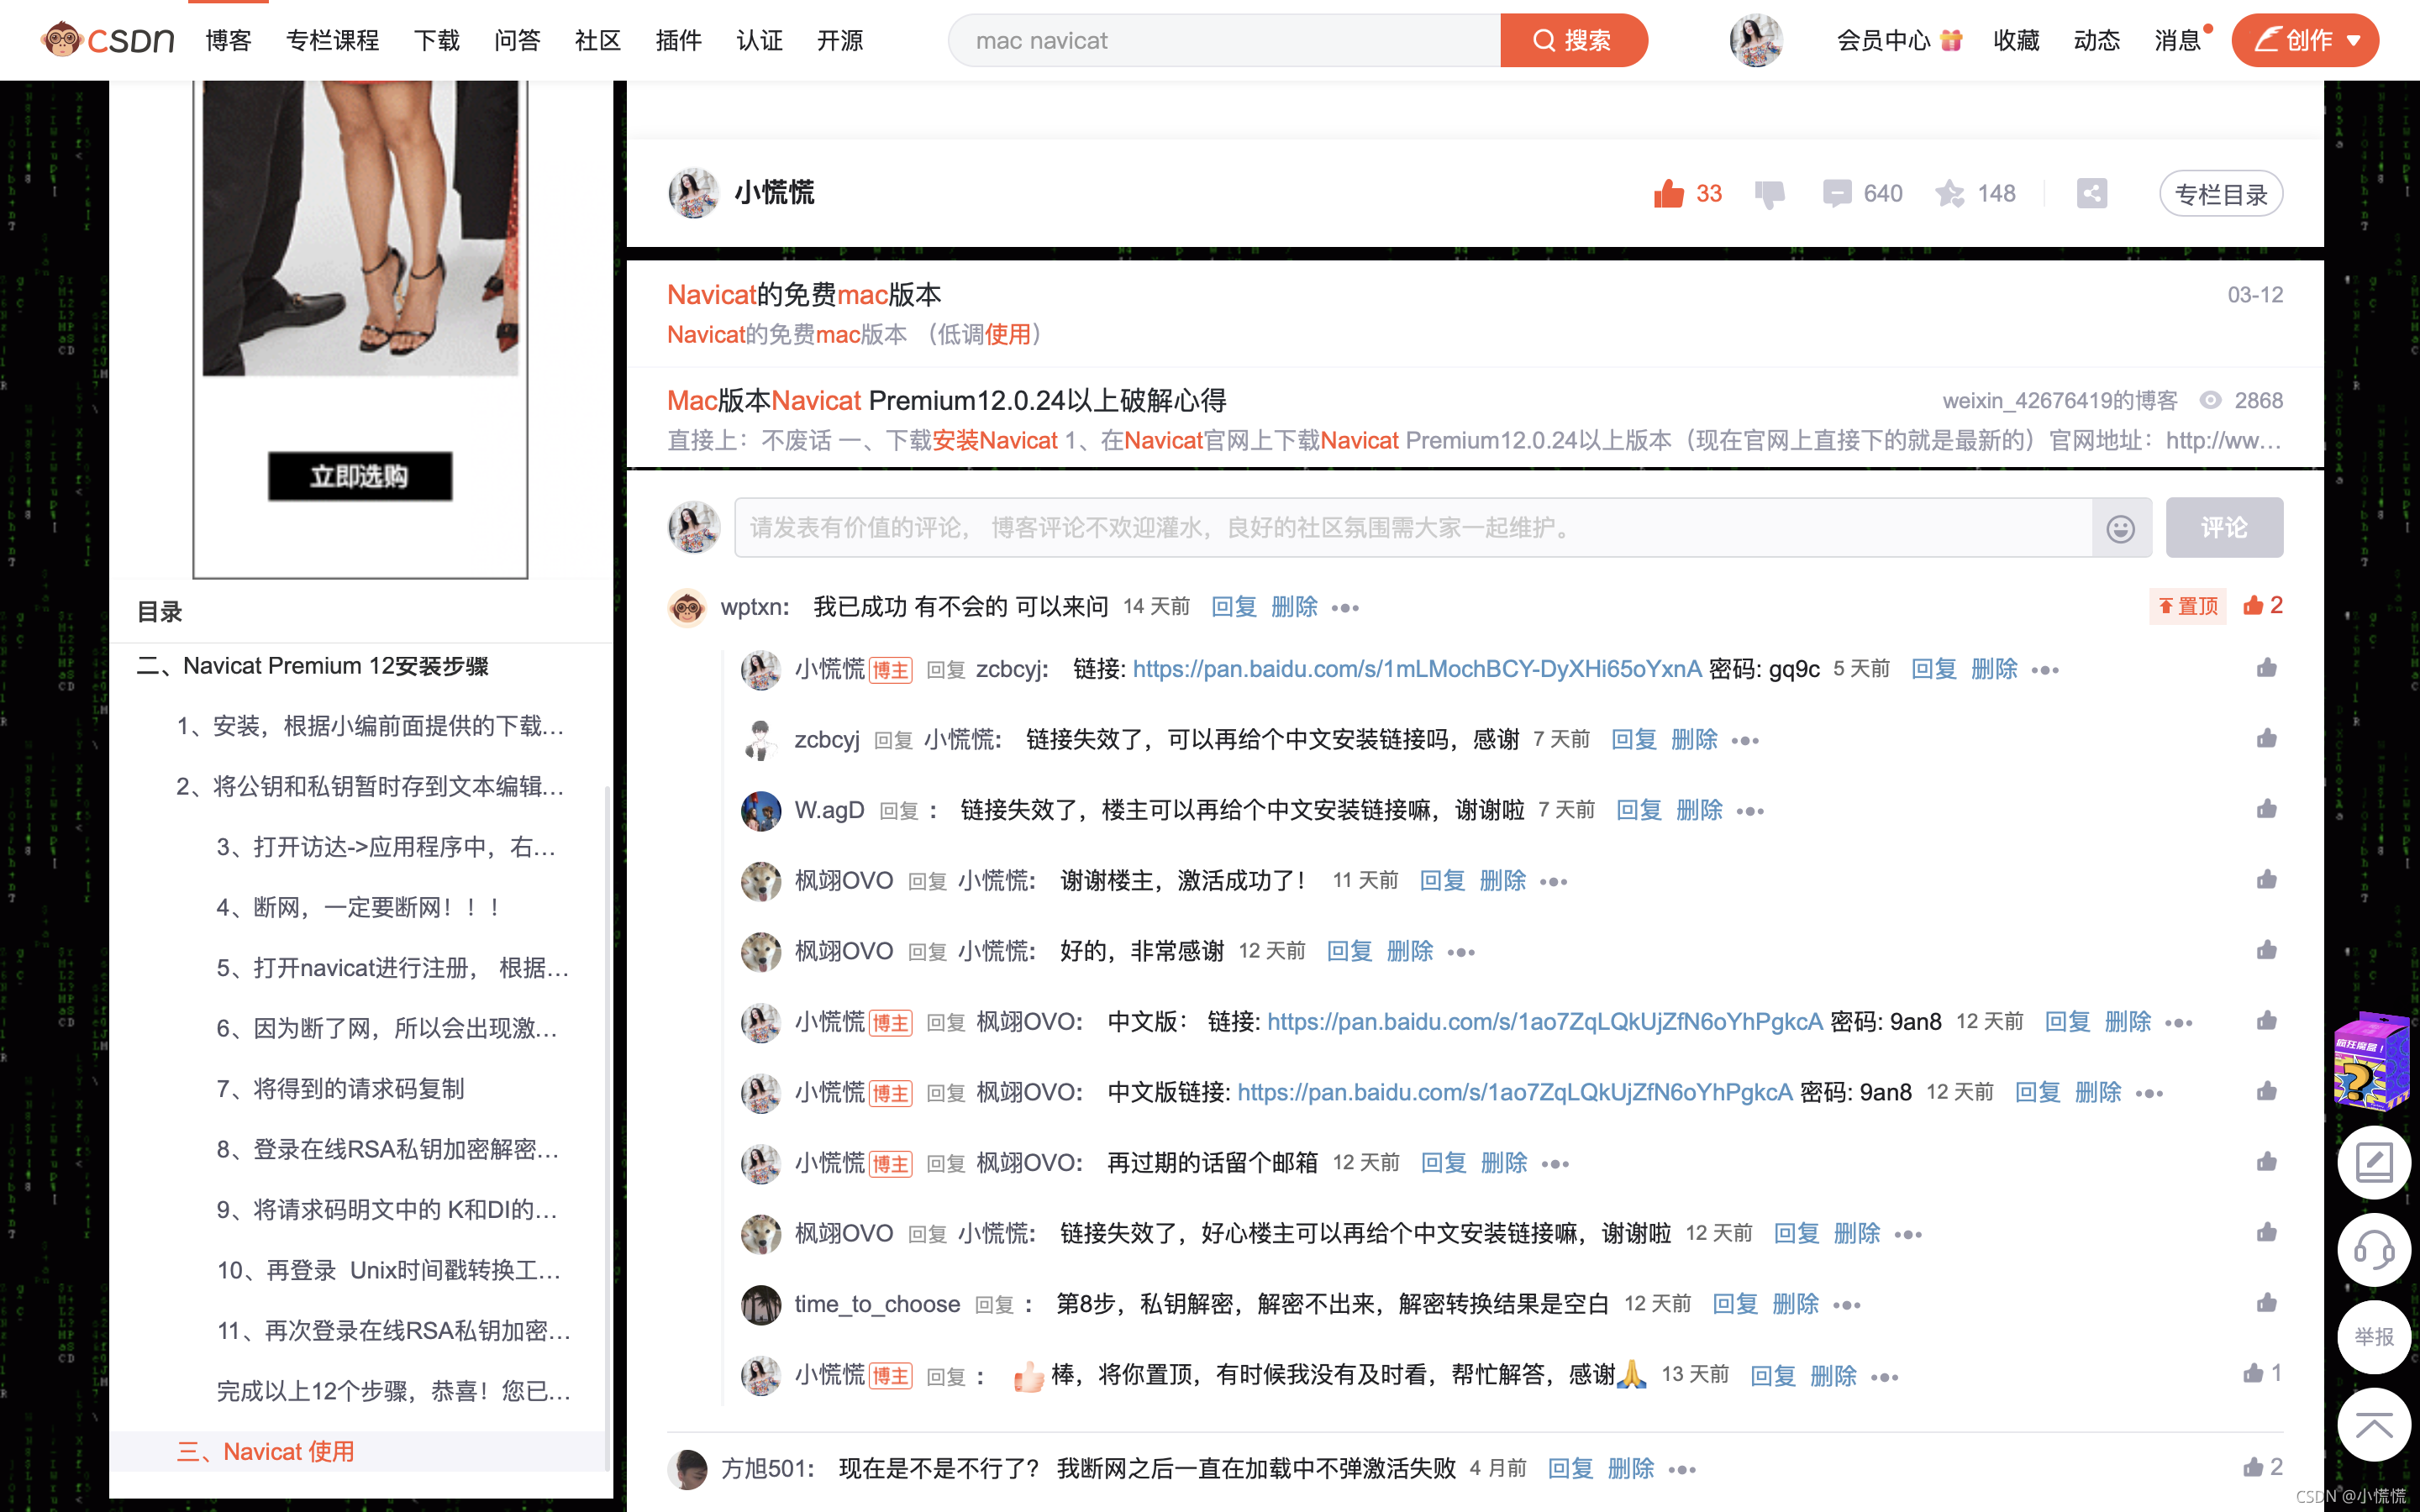Open the first Baidu pan link gq9c
Image resolution: width=2420 pixels, height=1512 pixels.
coord(1417,669)
